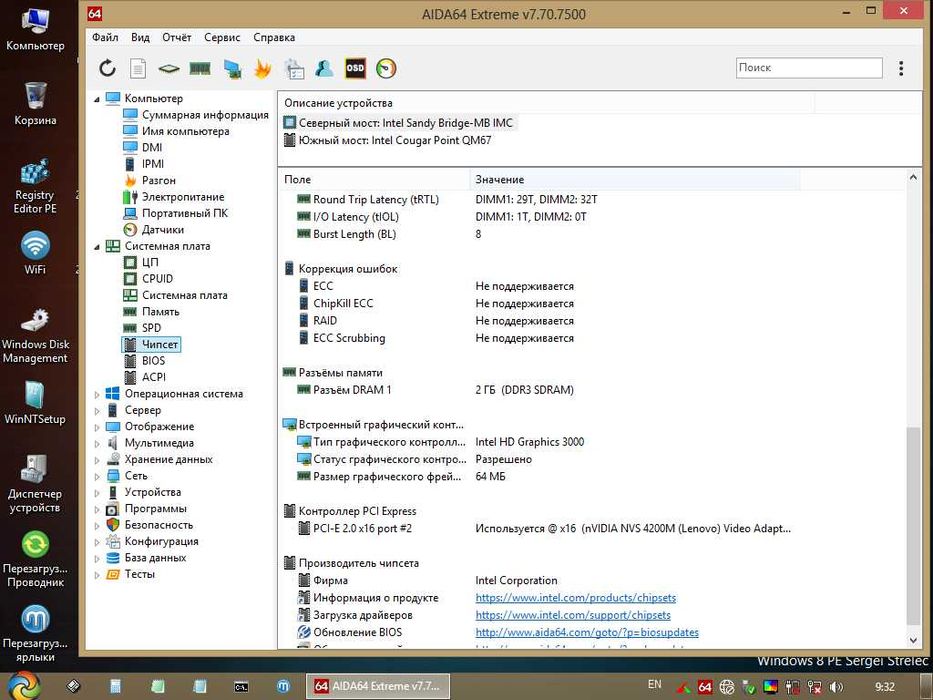Screen dimensions: 933x700
Task: Expand the Сеть tree node
Action: 97,476
